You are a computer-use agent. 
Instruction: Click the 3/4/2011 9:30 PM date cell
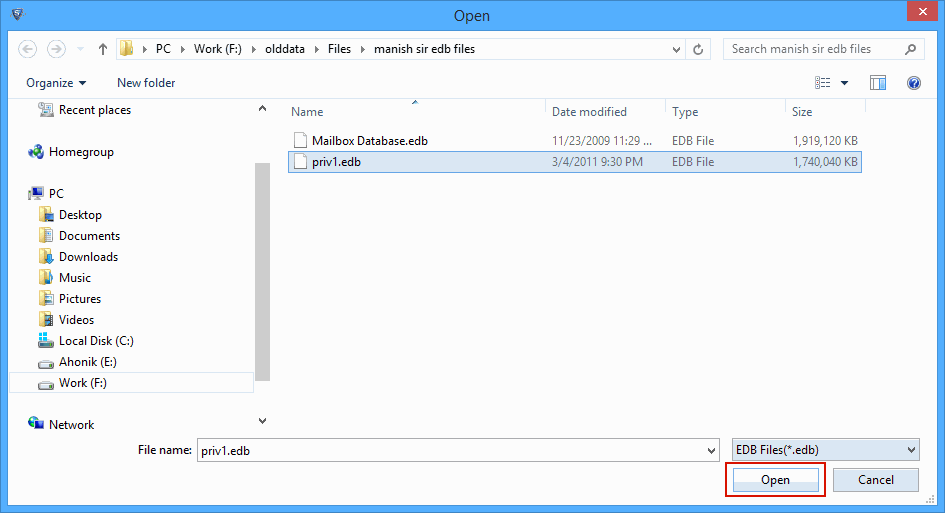(x=597, y=162)
